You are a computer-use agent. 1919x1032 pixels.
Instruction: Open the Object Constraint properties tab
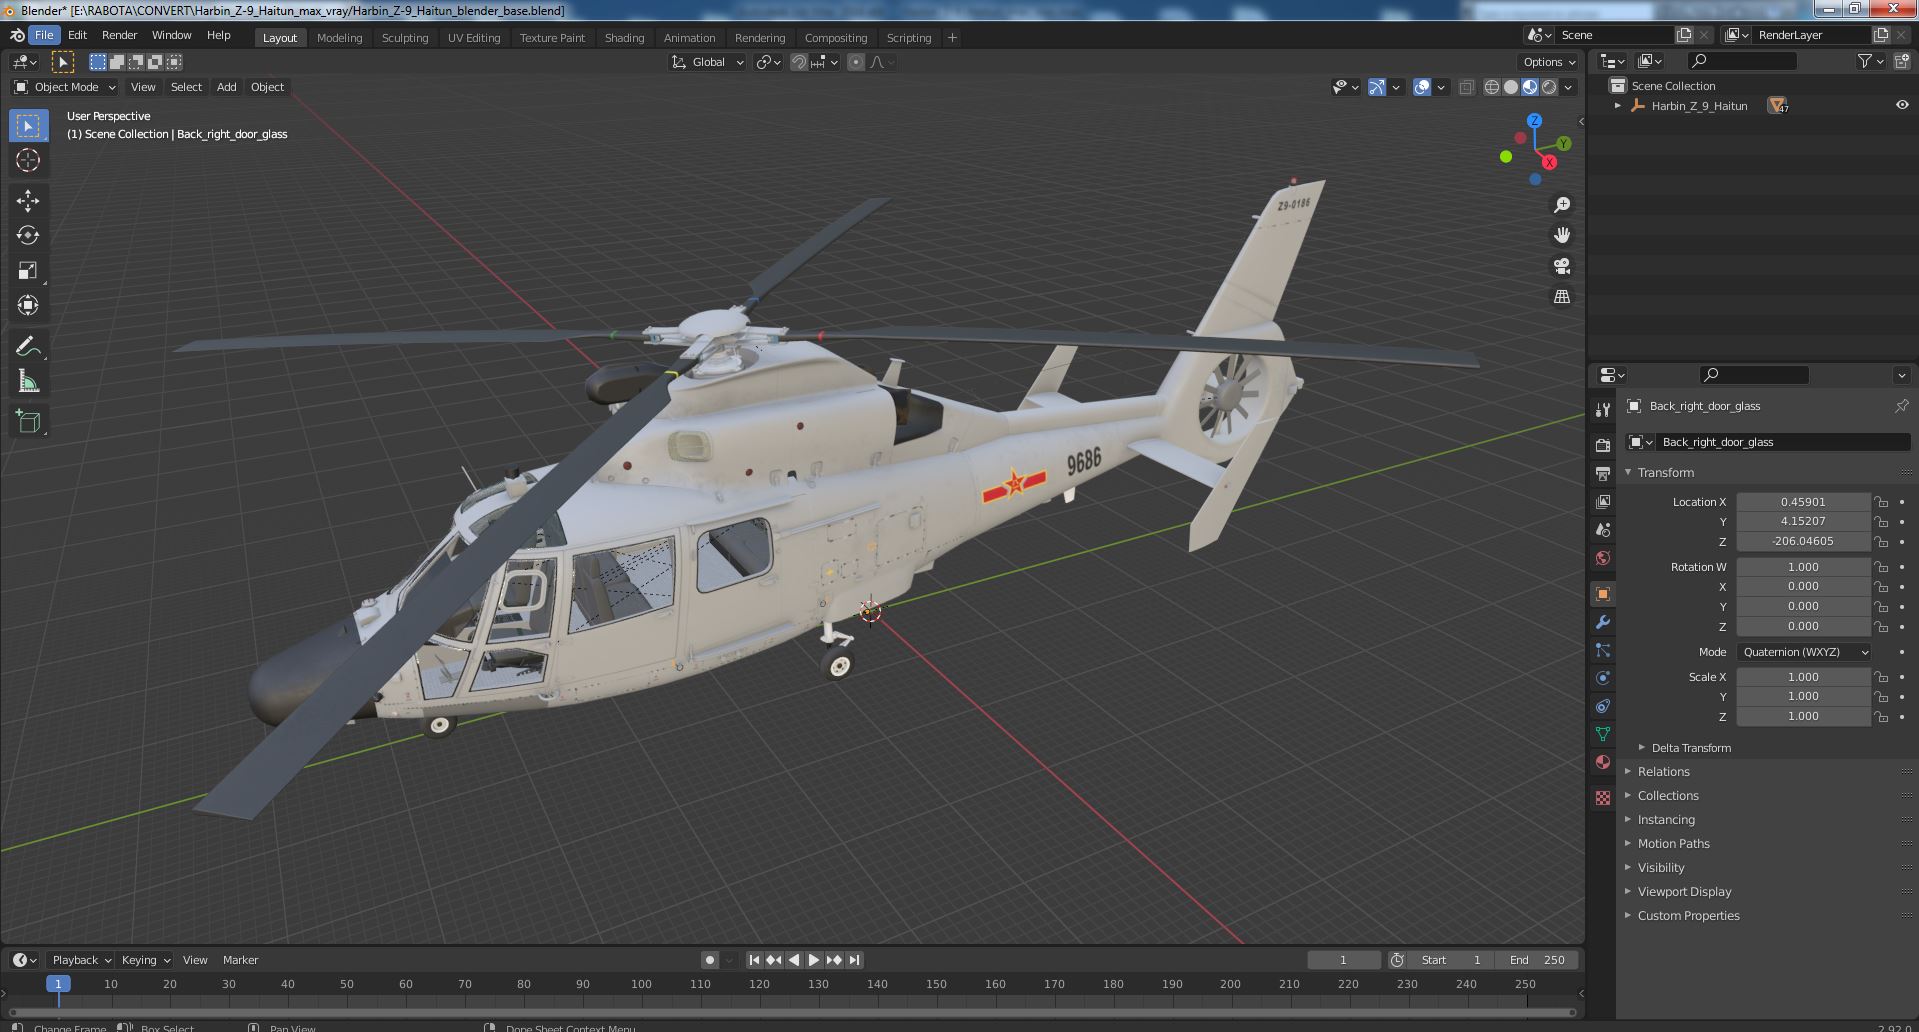[1603, 706]
